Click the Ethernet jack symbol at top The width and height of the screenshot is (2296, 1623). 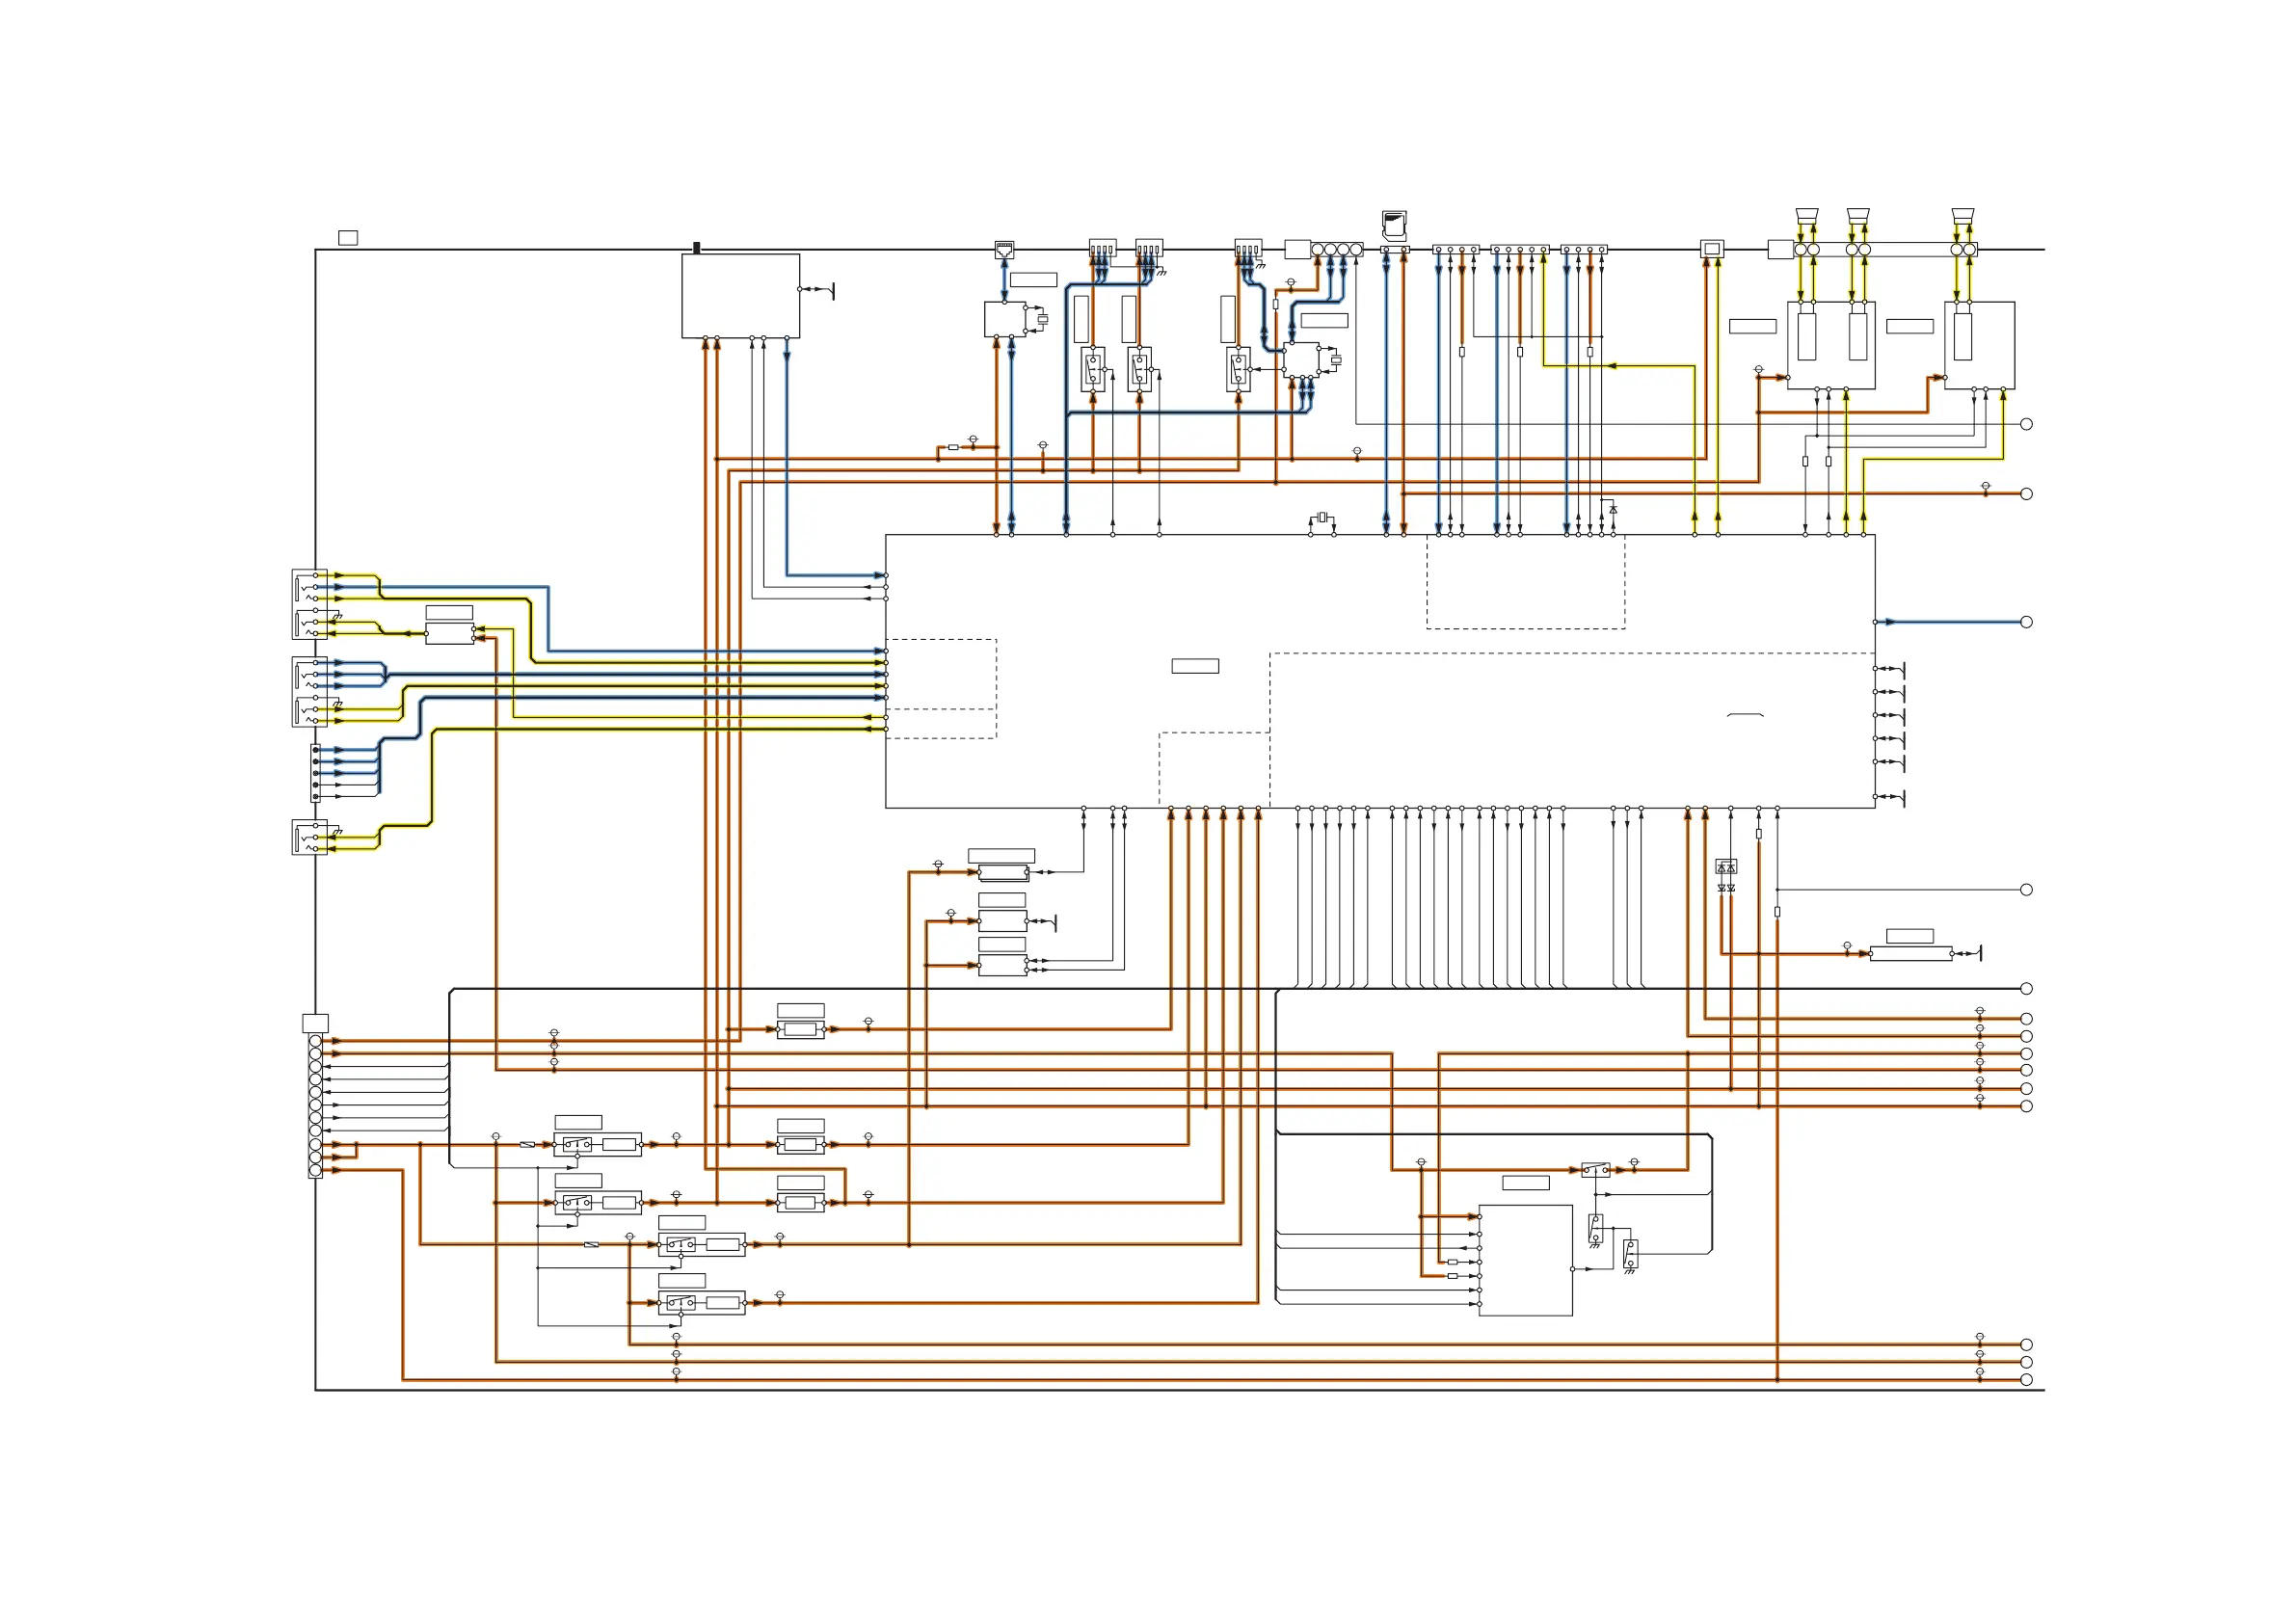click(1004, 250)
